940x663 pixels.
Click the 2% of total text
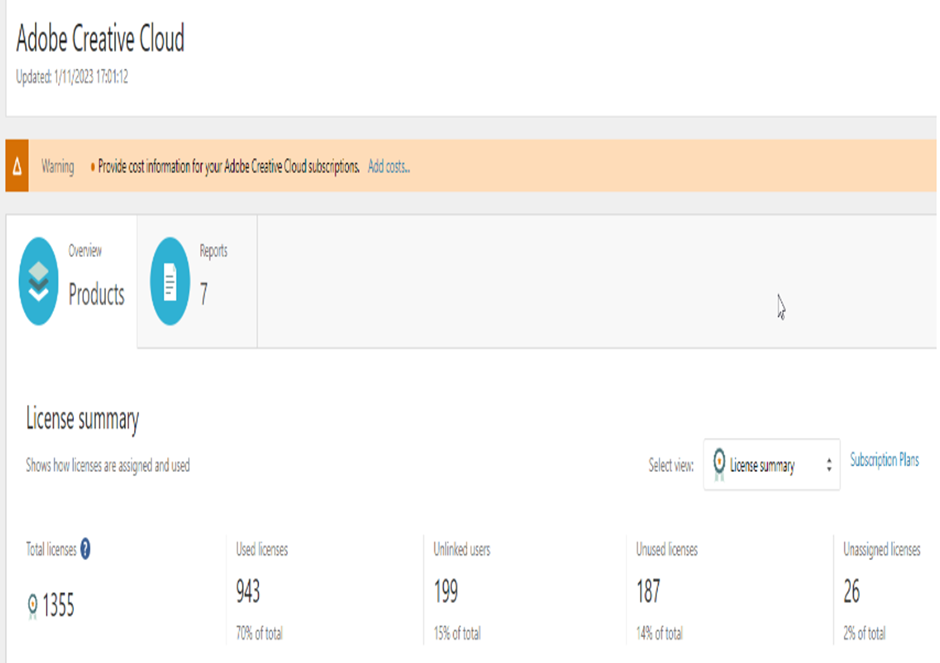[864, 633]
